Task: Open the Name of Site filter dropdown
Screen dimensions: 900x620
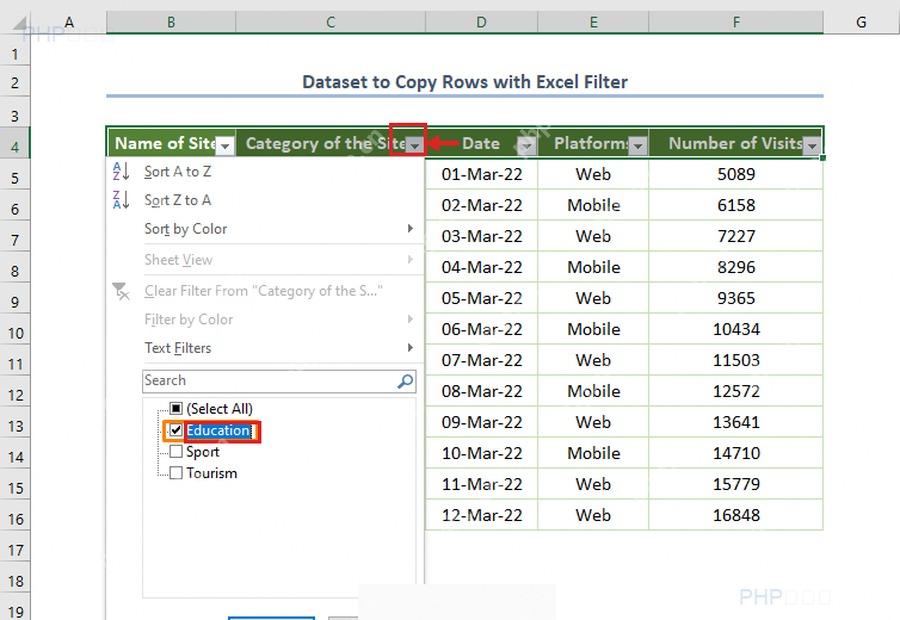Action: click(226, 146)
